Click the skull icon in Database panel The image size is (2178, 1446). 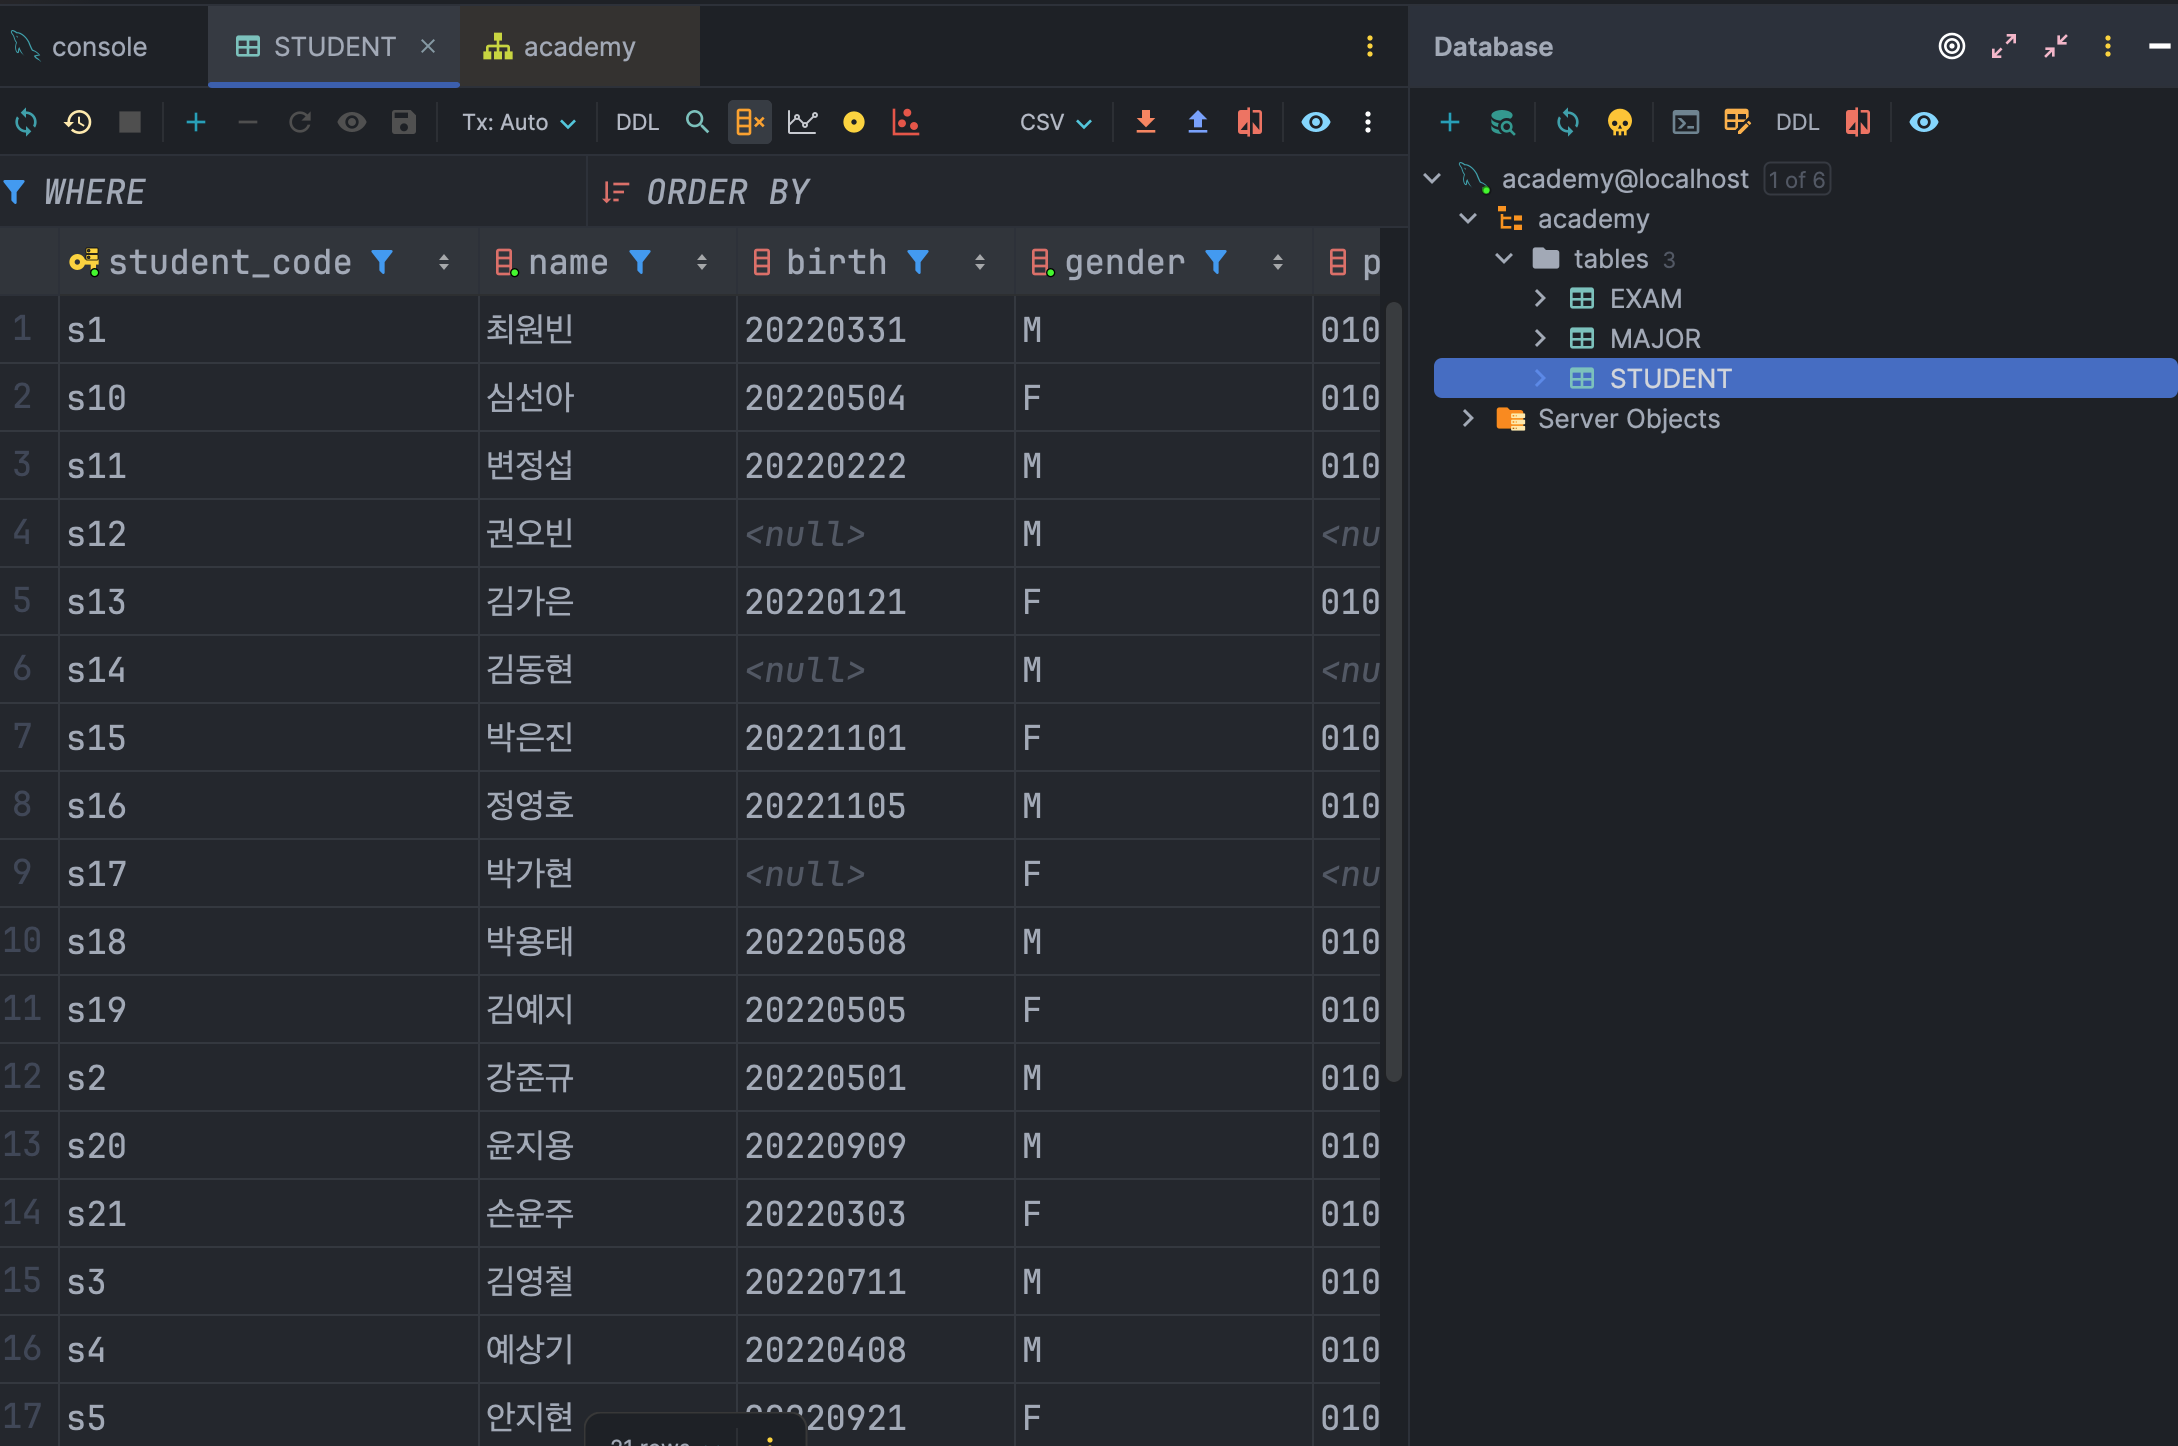coord(1619,122)
